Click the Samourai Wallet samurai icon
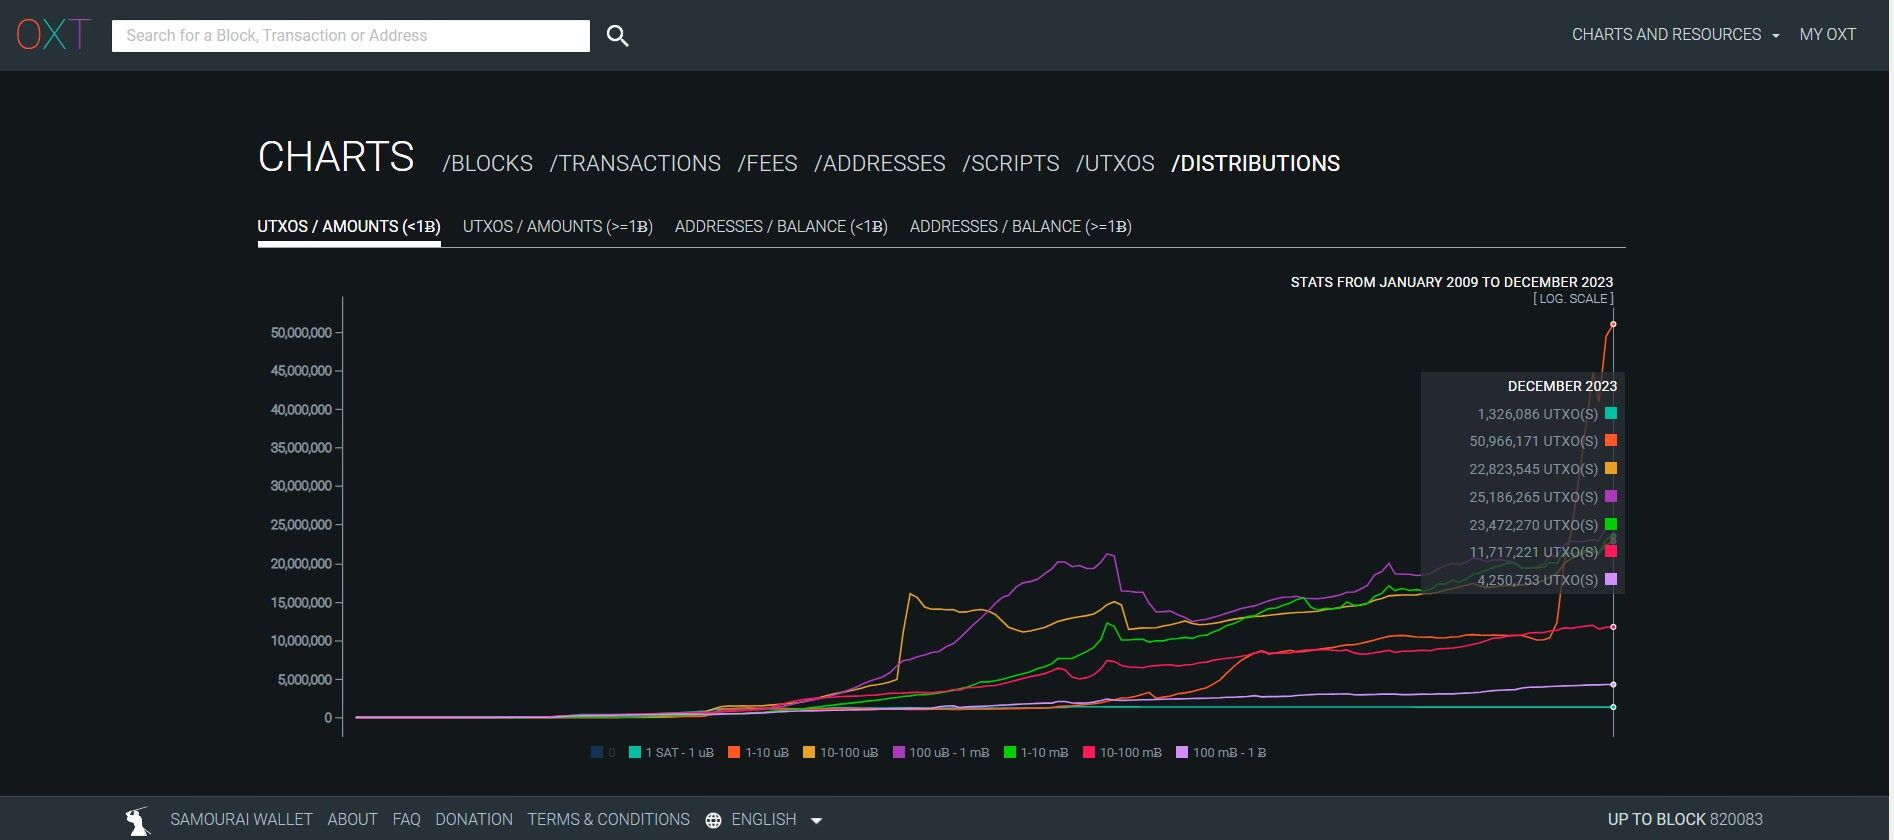The width and height of the screenshot is (1894, 840). click(x=138, y=820)
